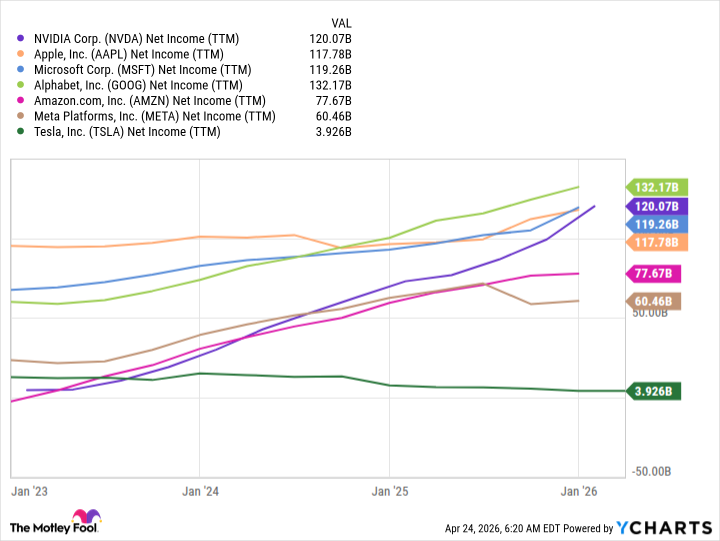Click the Jan '26 x-axis label
720x541 pixels.
pos(578,491)
